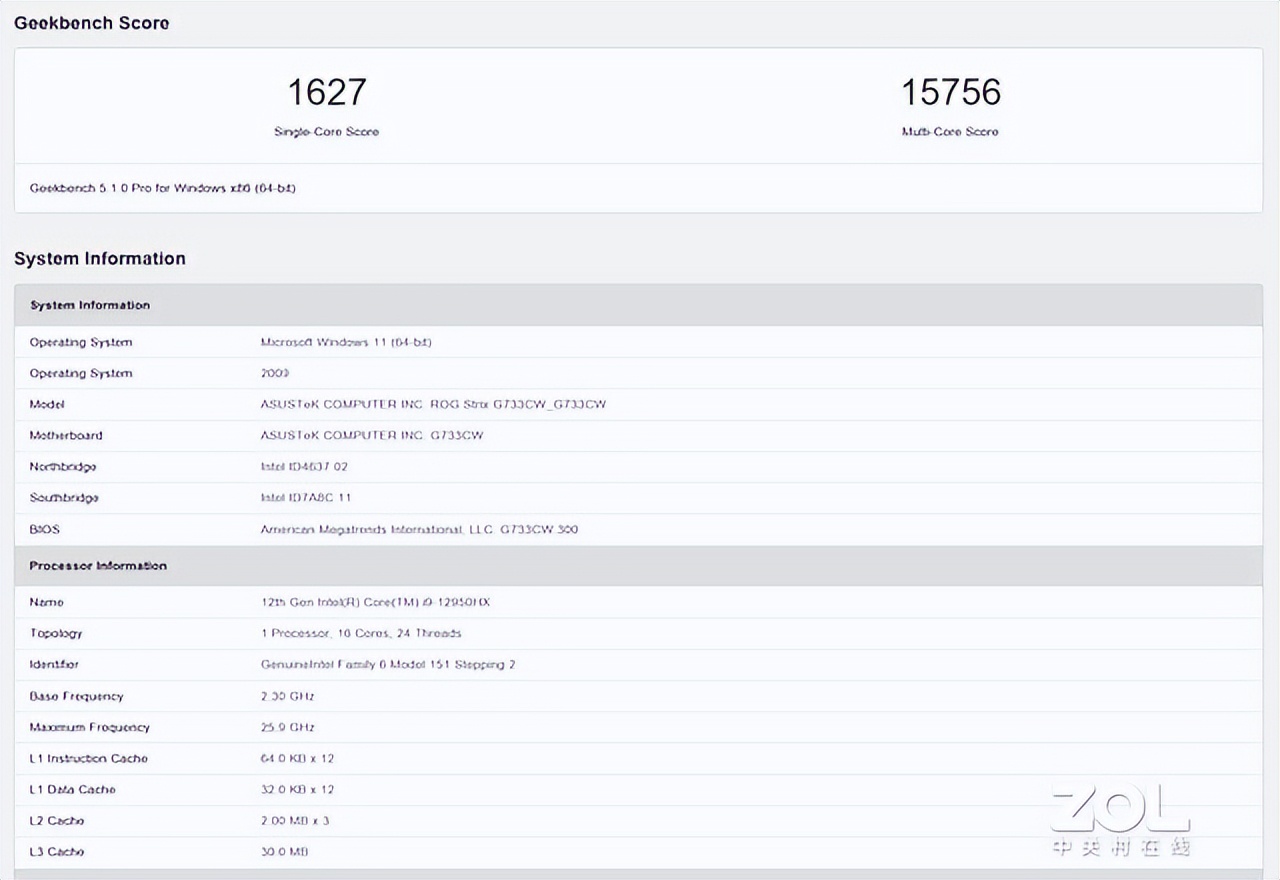Select the 12th Gen Intel Core i9 processor name

coord(376,602)
